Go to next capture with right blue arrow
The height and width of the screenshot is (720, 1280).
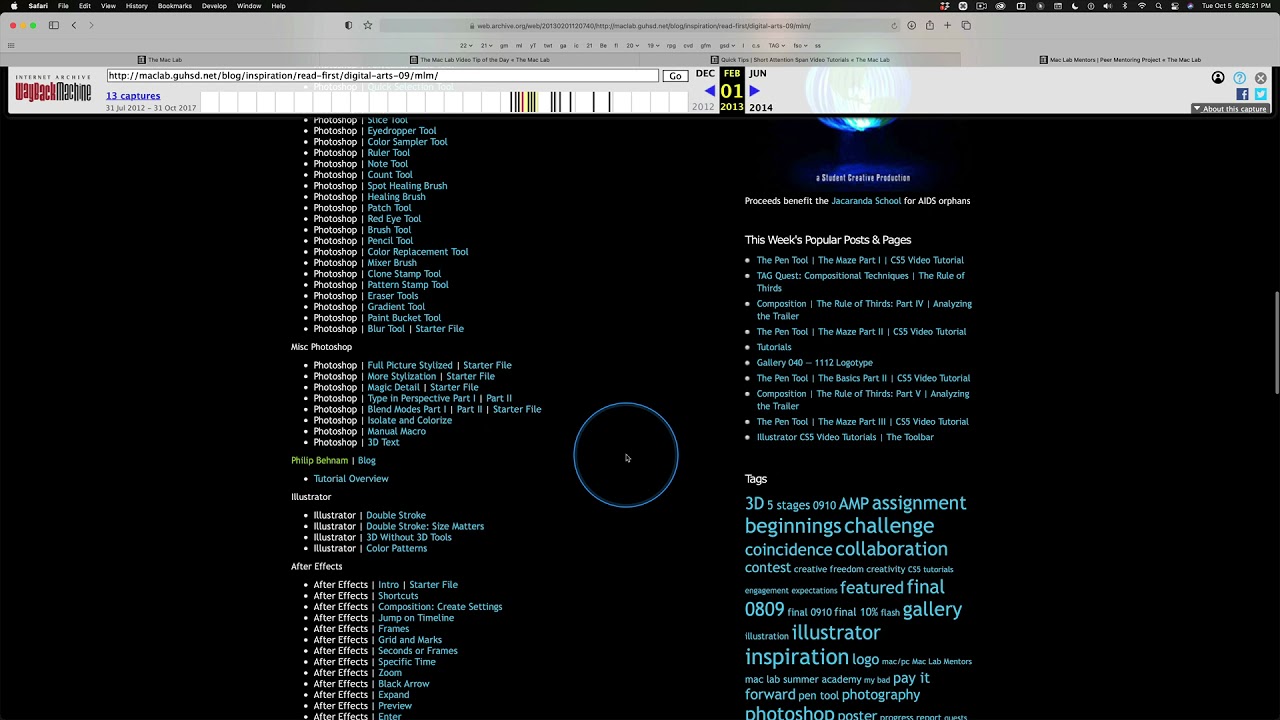click(x=755, y=91)
